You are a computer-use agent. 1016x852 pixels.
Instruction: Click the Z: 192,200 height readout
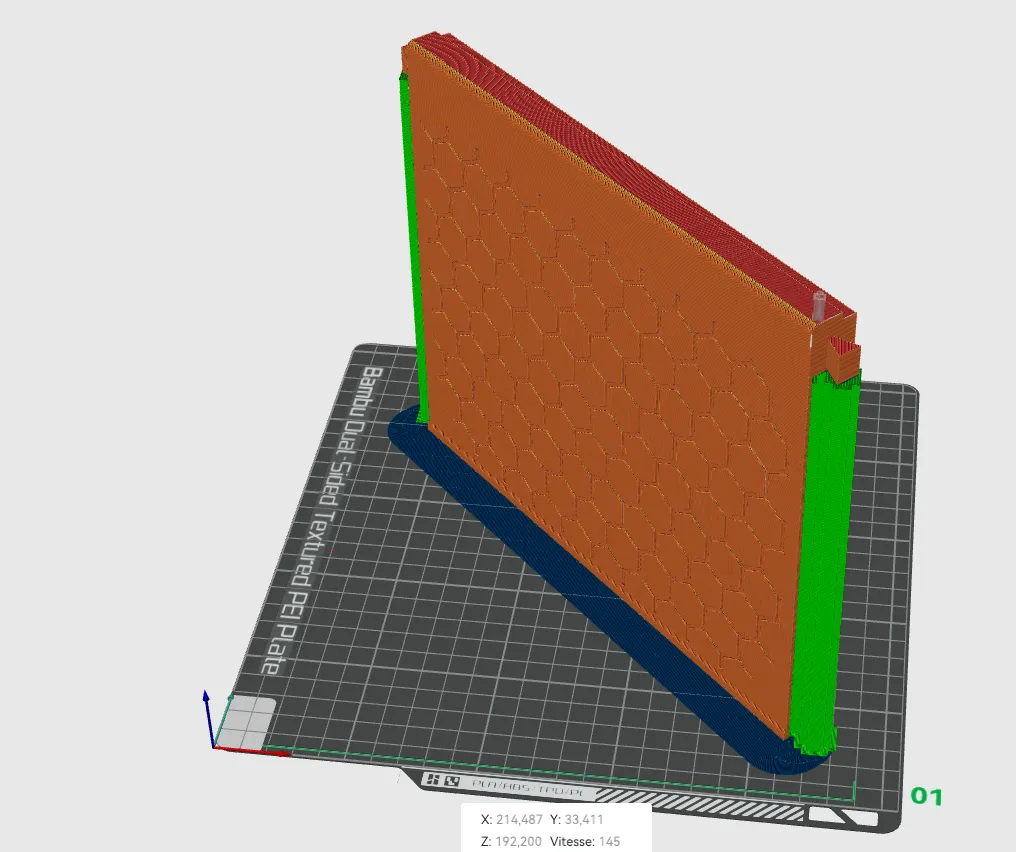pyautogui.click(x=511, y=842)
